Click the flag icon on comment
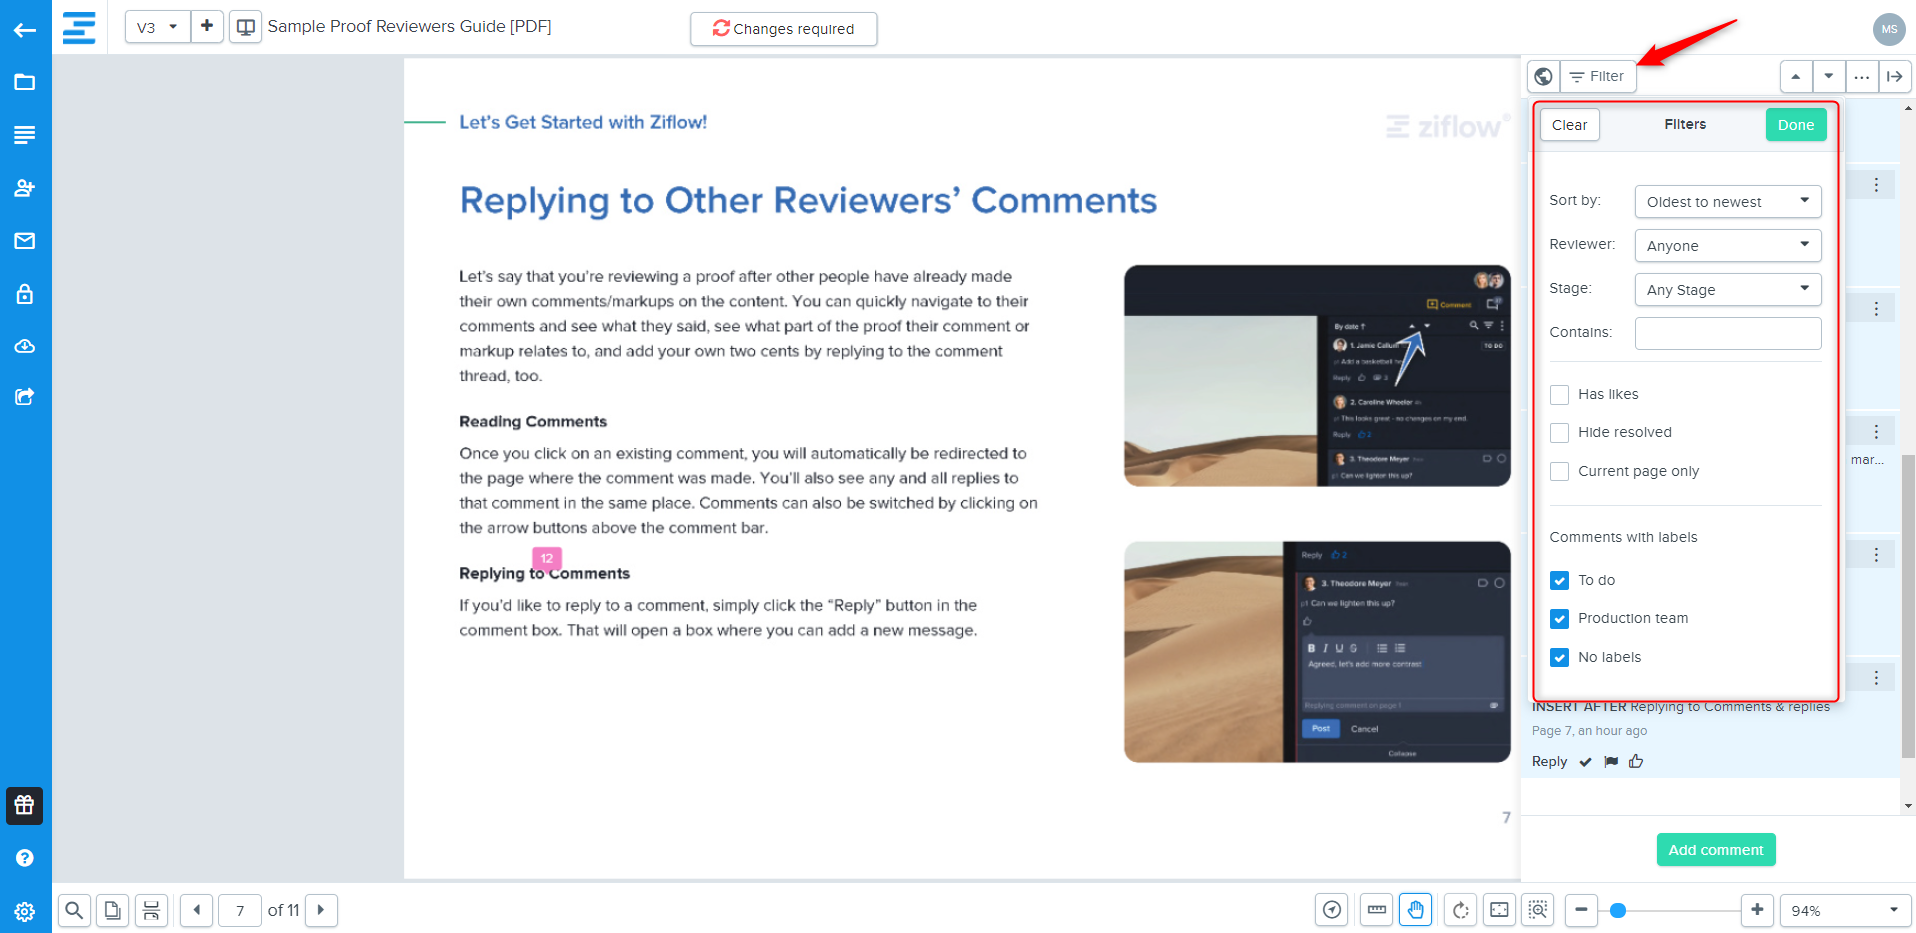Viewport: 1916px width, 933px height. click(1611, 762)
